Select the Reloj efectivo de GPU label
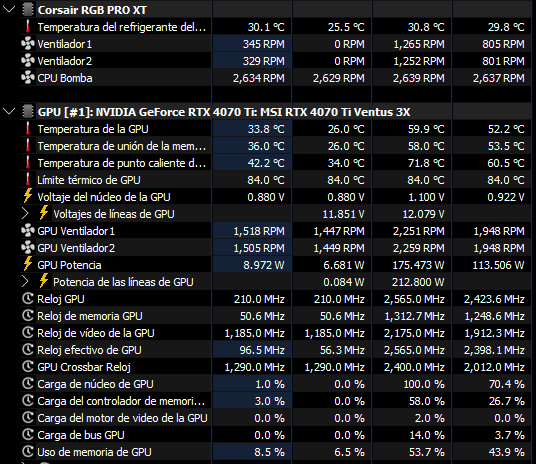 89,350
